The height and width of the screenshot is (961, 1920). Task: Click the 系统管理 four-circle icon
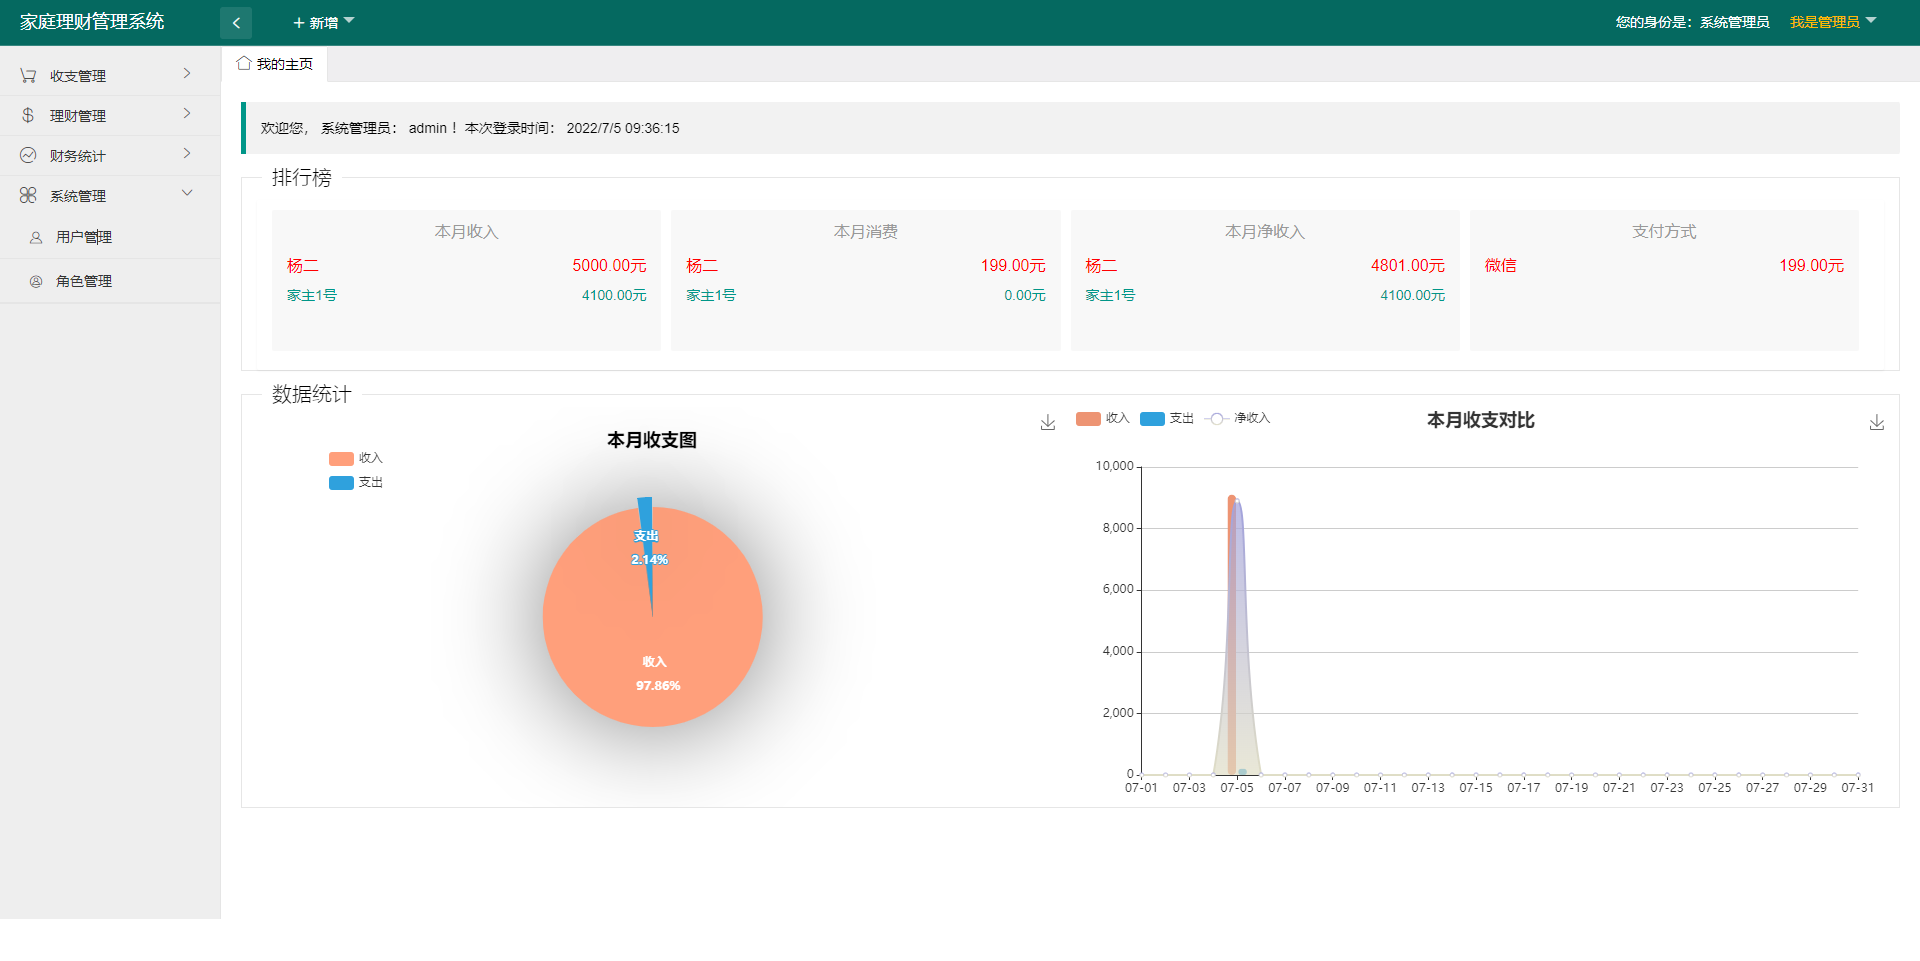click(x=28, y=196)
